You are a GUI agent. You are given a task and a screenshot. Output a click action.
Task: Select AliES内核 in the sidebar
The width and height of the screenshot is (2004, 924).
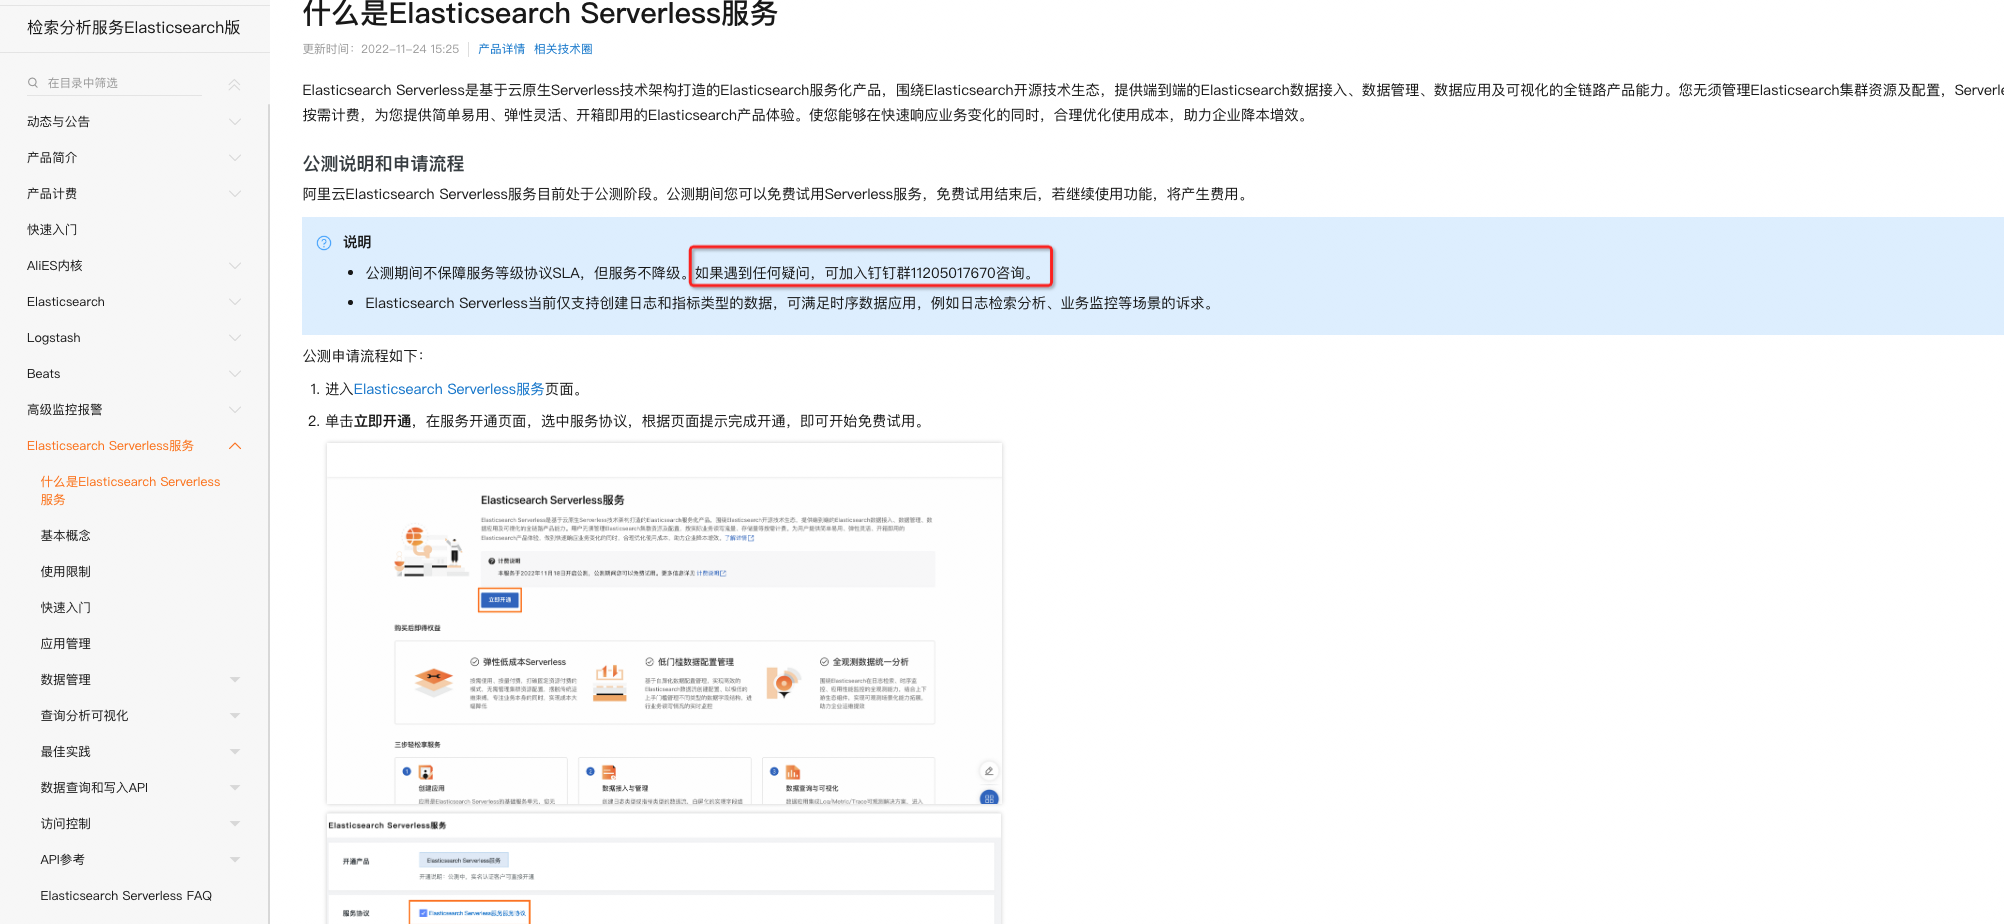coord(55,266)
